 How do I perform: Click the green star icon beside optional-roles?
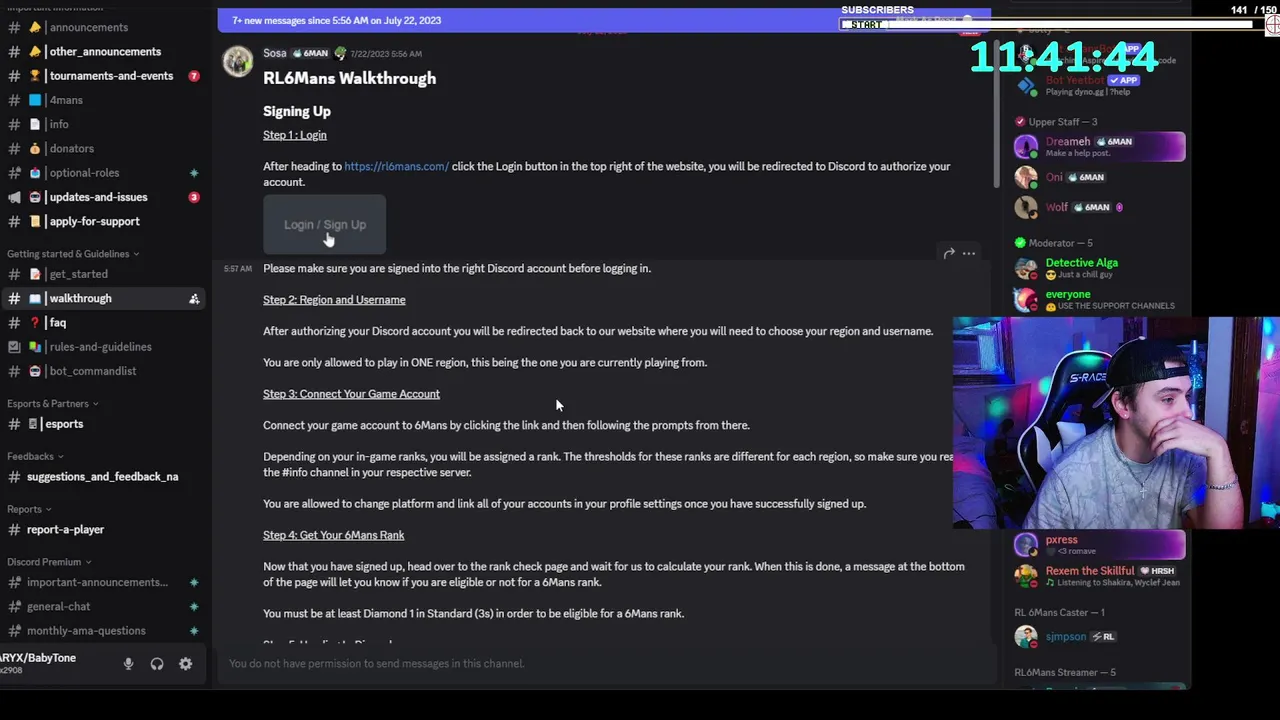point(194,173)
